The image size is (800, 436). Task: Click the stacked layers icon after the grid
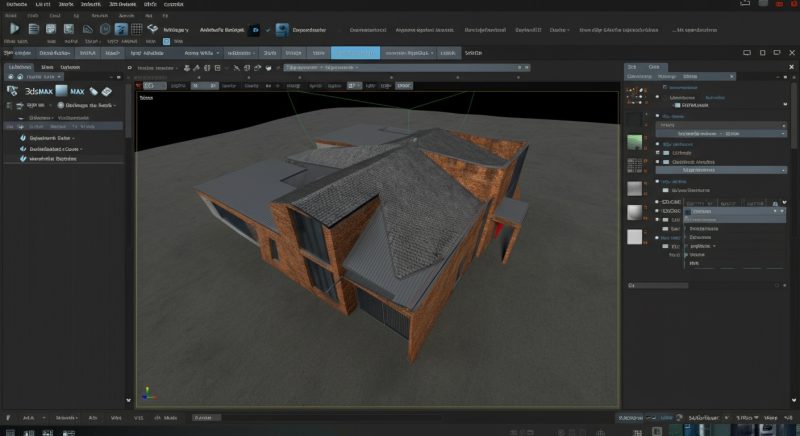153,29
